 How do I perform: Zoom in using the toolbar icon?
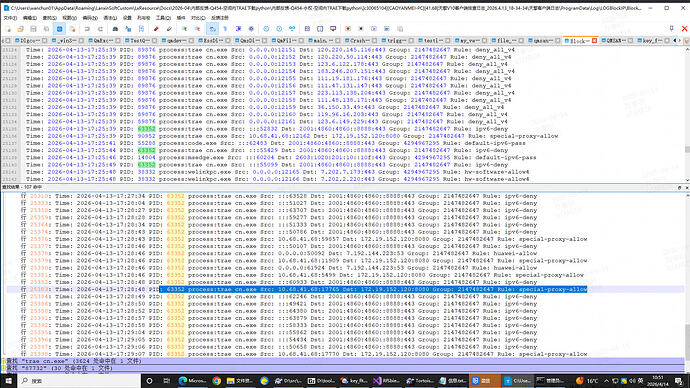[x=184, y=29]
